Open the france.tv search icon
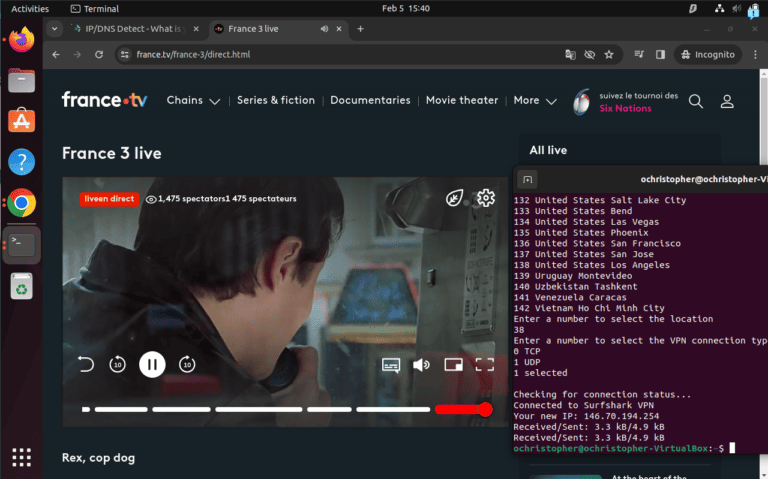Viewport: 768px width, 479px height. click(x=696, y=101)
